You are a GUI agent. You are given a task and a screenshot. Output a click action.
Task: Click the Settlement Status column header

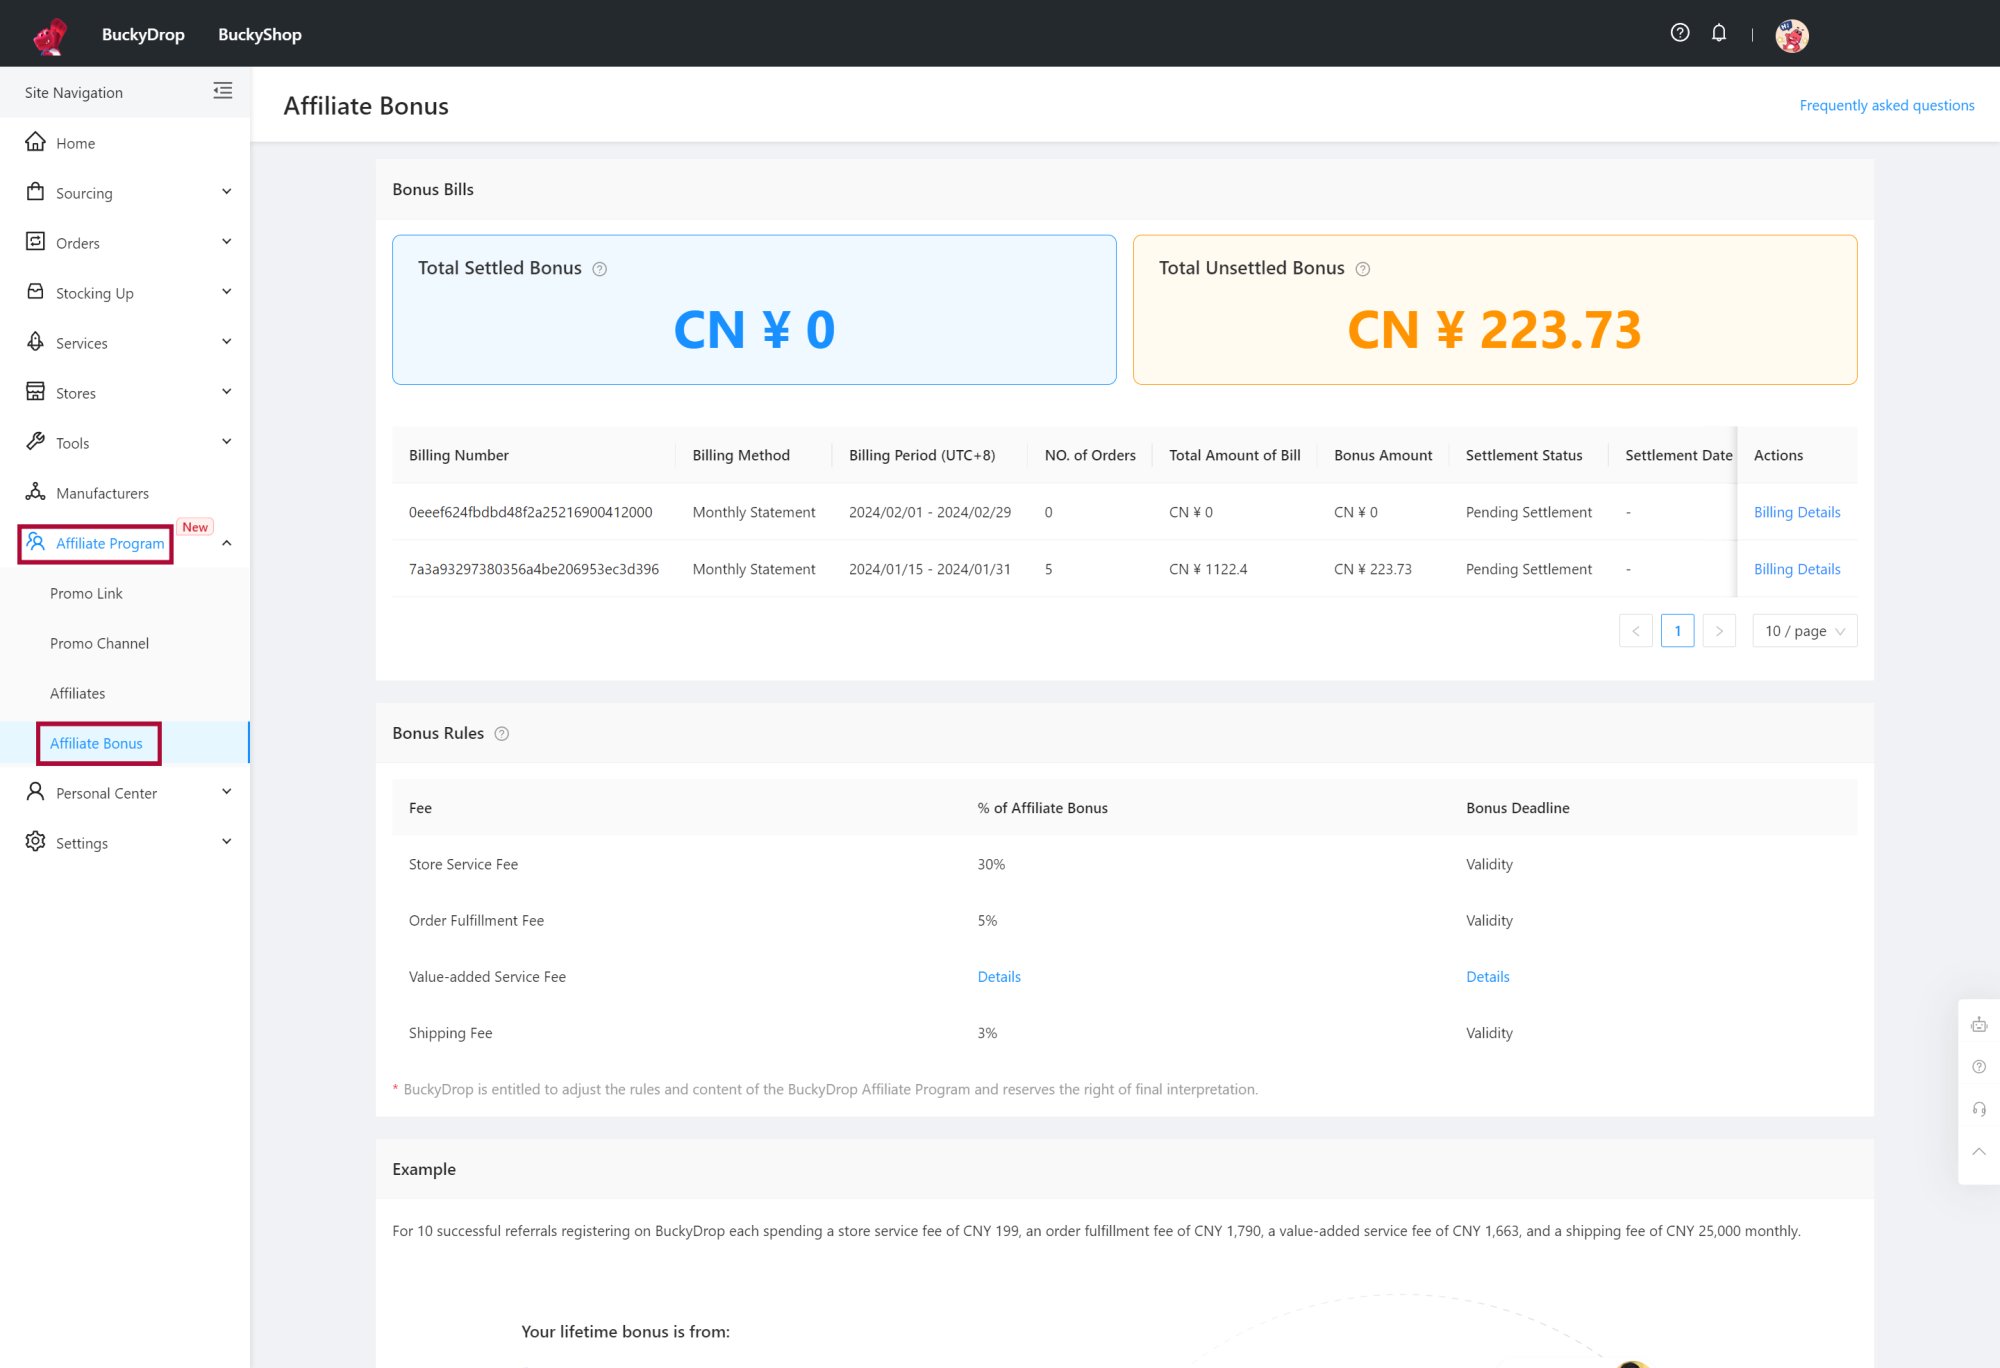click(1524, 455)
